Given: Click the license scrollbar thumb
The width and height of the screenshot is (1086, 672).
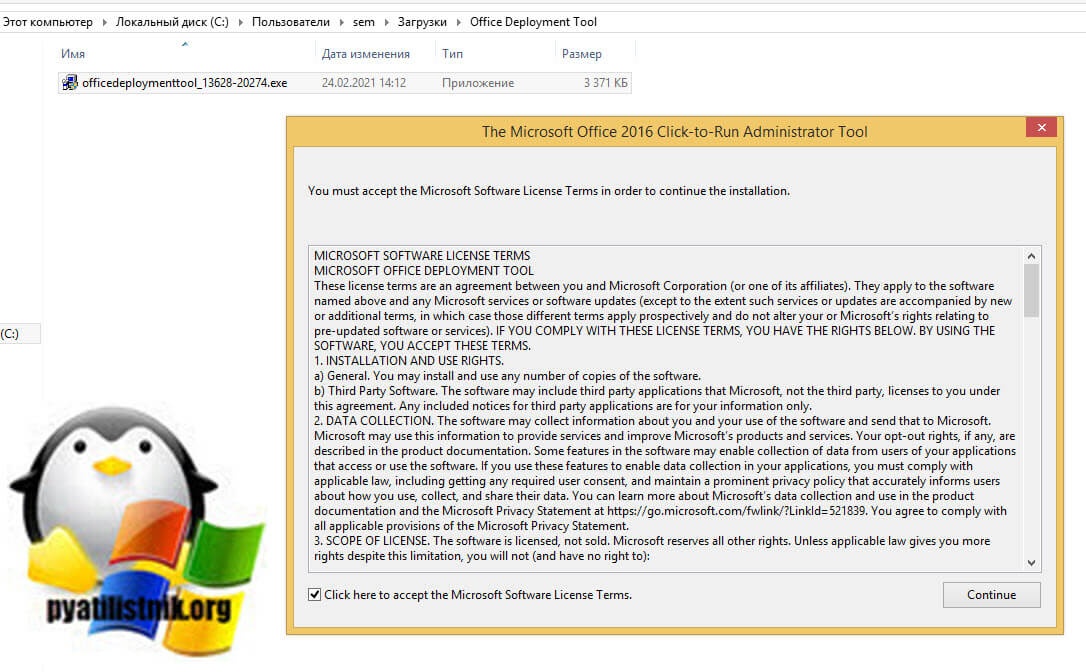Looking at the screenshot, I should click(x=1031, y=290).
